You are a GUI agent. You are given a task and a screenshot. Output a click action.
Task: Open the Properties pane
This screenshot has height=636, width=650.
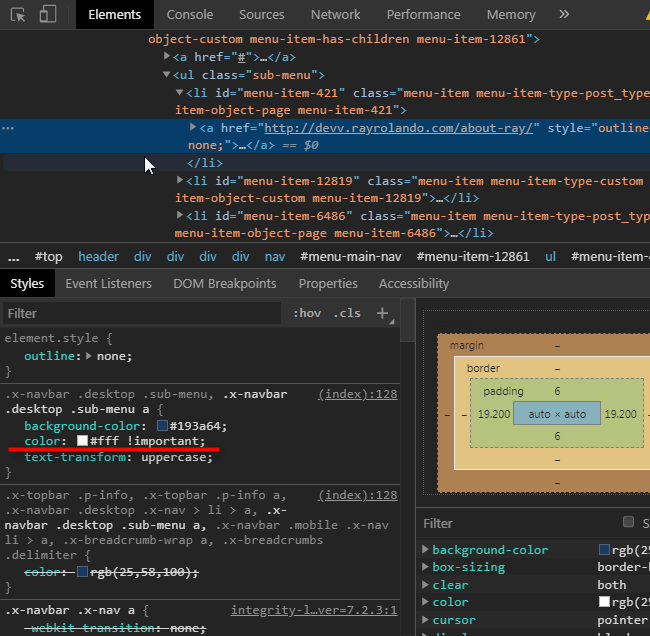(x=328, y=283)
